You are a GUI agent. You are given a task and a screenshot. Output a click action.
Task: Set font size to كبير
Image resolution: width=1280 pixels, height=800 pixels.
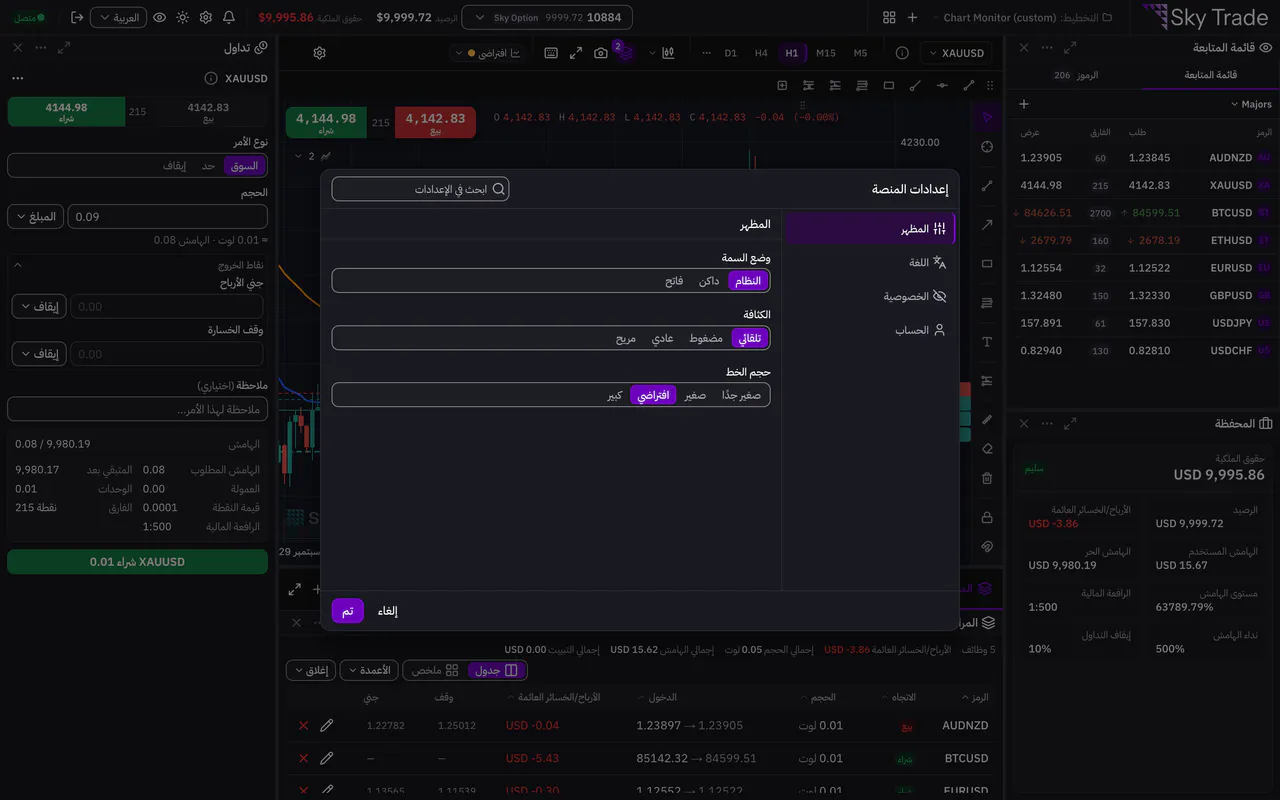point(615,395)
